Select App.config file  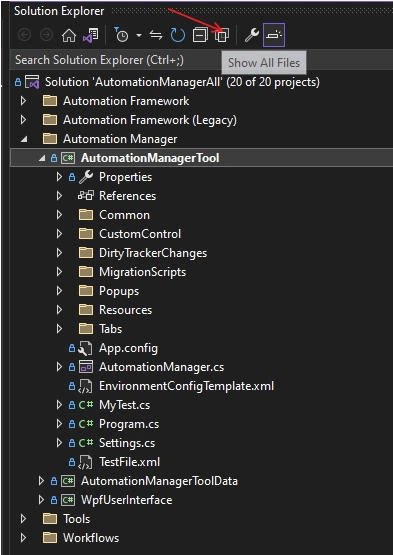tap(128, 348)
